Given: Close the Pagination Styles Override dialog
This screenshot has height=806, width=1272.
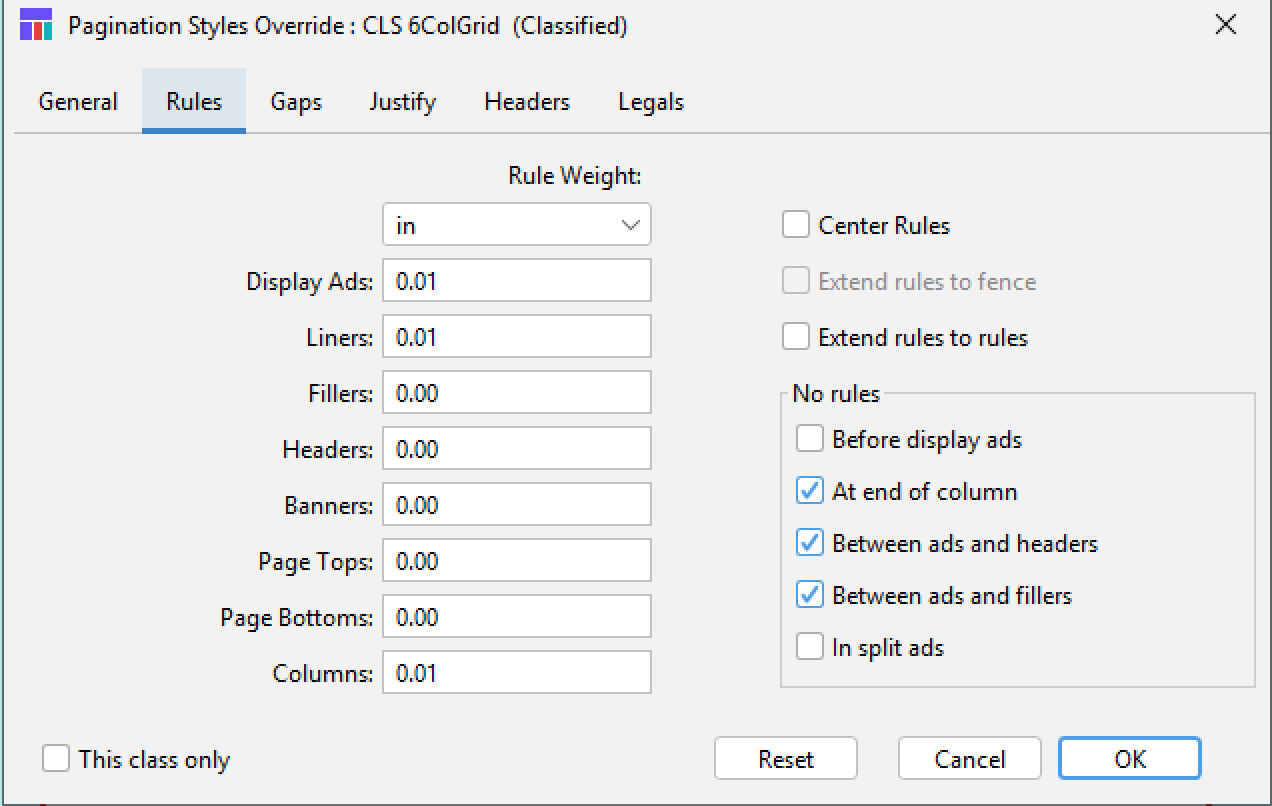Looking at the screenshot, I should [x=1225, y=26].
